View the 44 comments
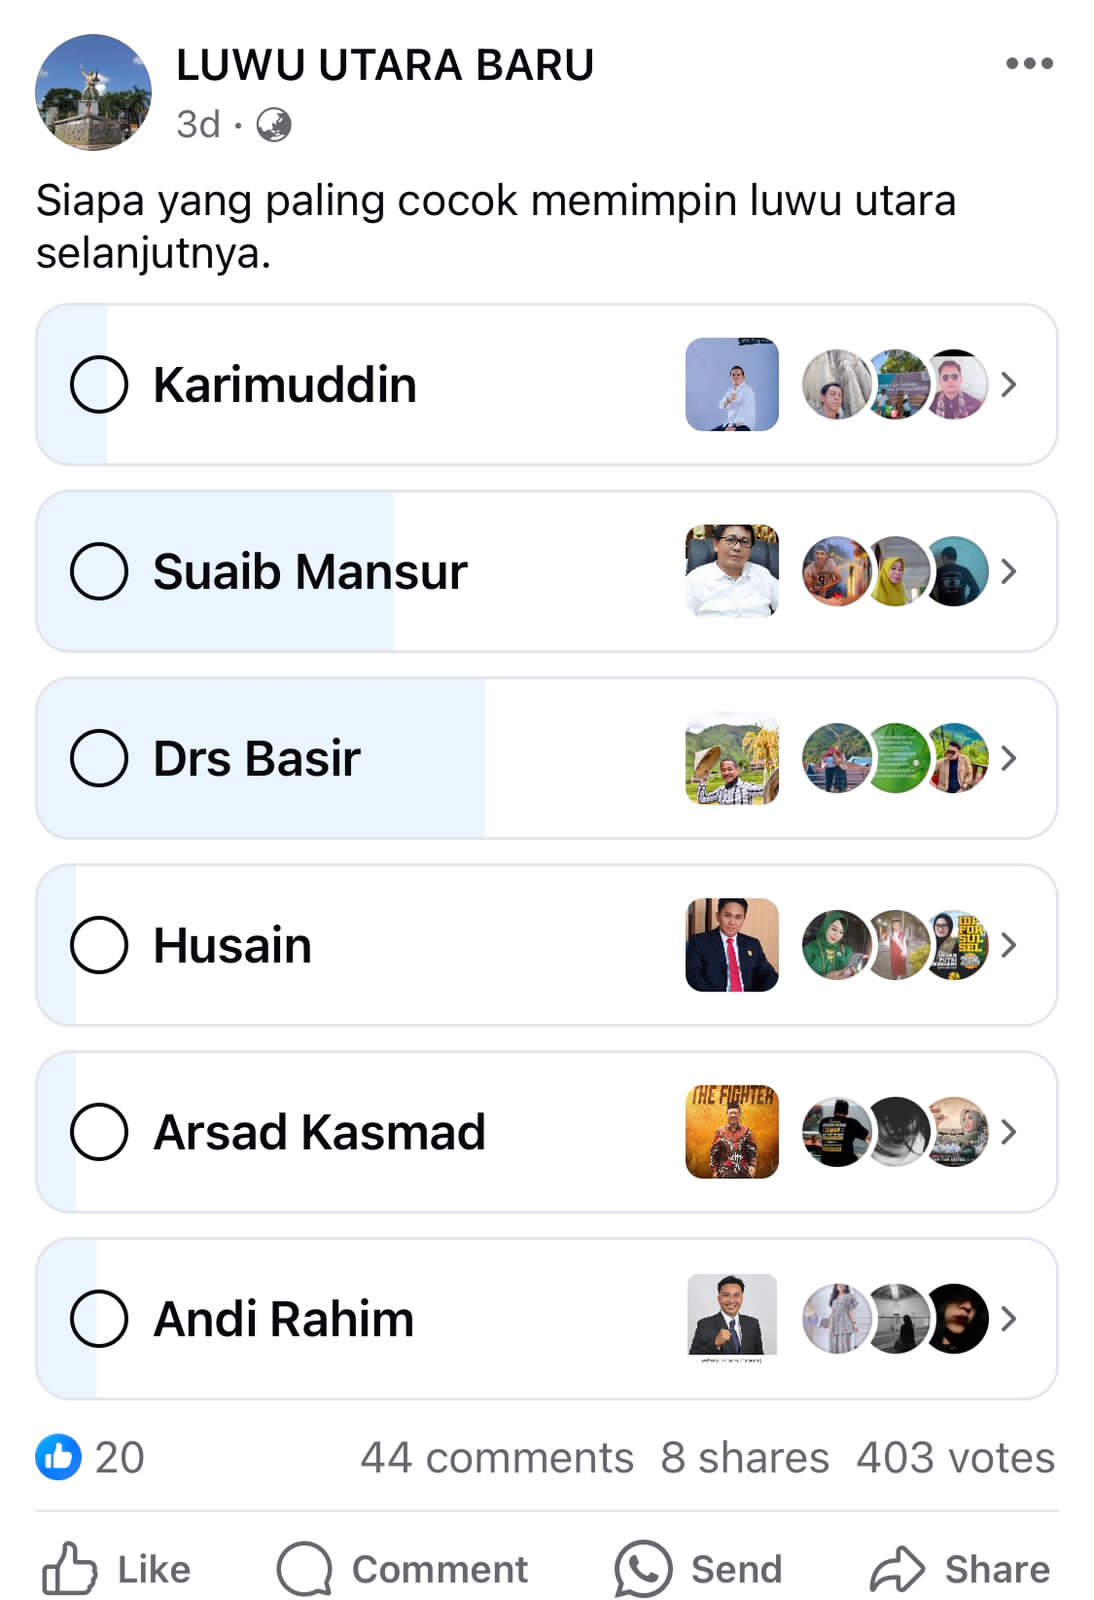Image resolution: width=1094 pixels, height=1600 pixels. [x=496, y=1458]
